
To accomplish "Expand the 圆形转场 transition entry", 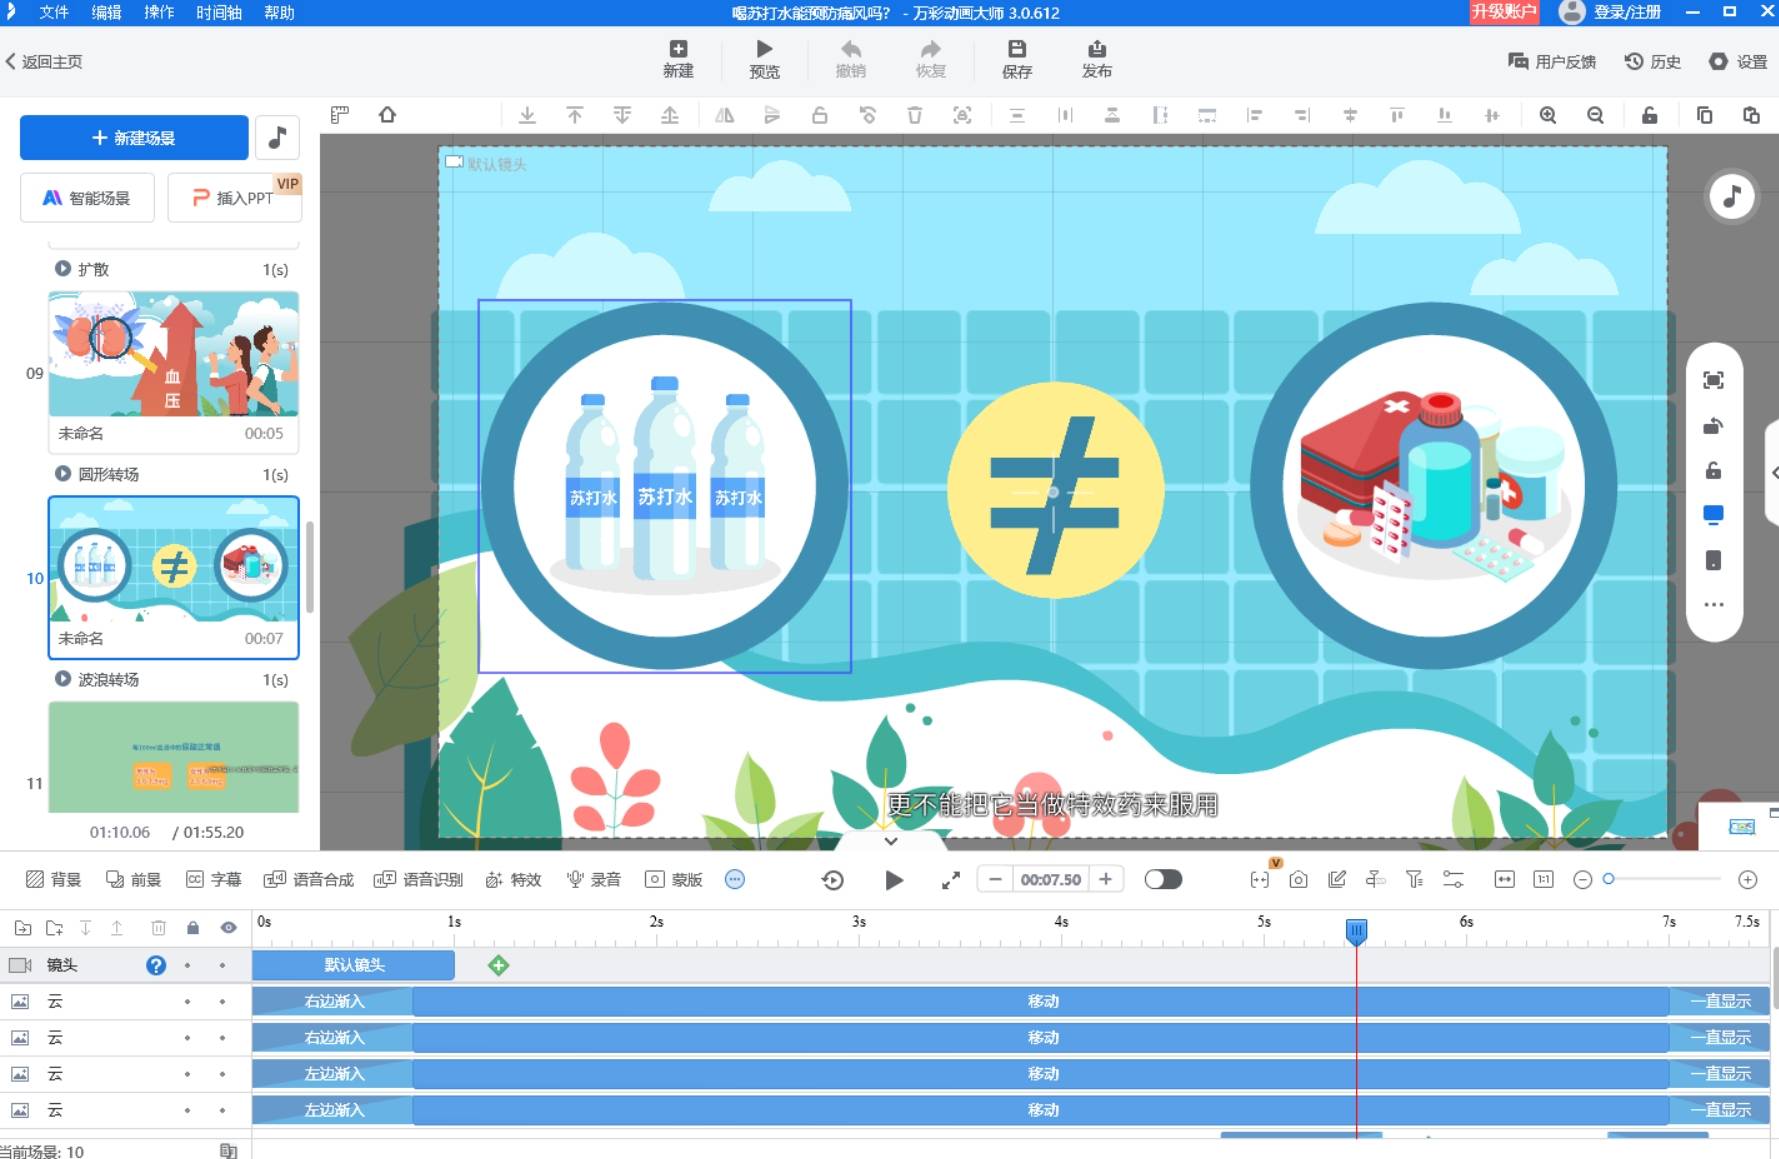I will click(63, 474).
